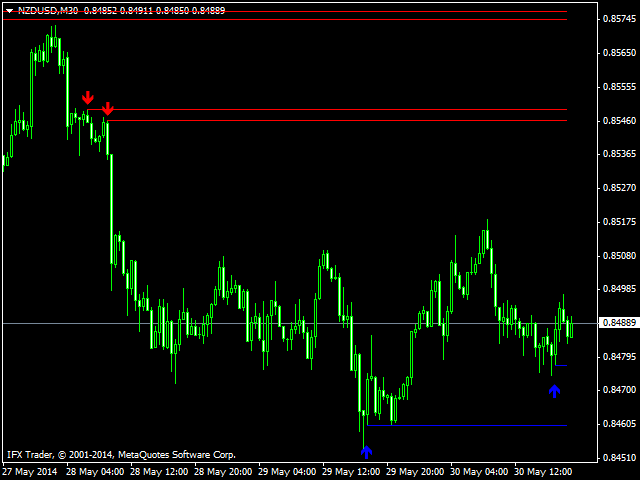Select the blue up arrow near 30 May 12:00
The width and height of the screenshot is (640, 480).
[554, 391]
